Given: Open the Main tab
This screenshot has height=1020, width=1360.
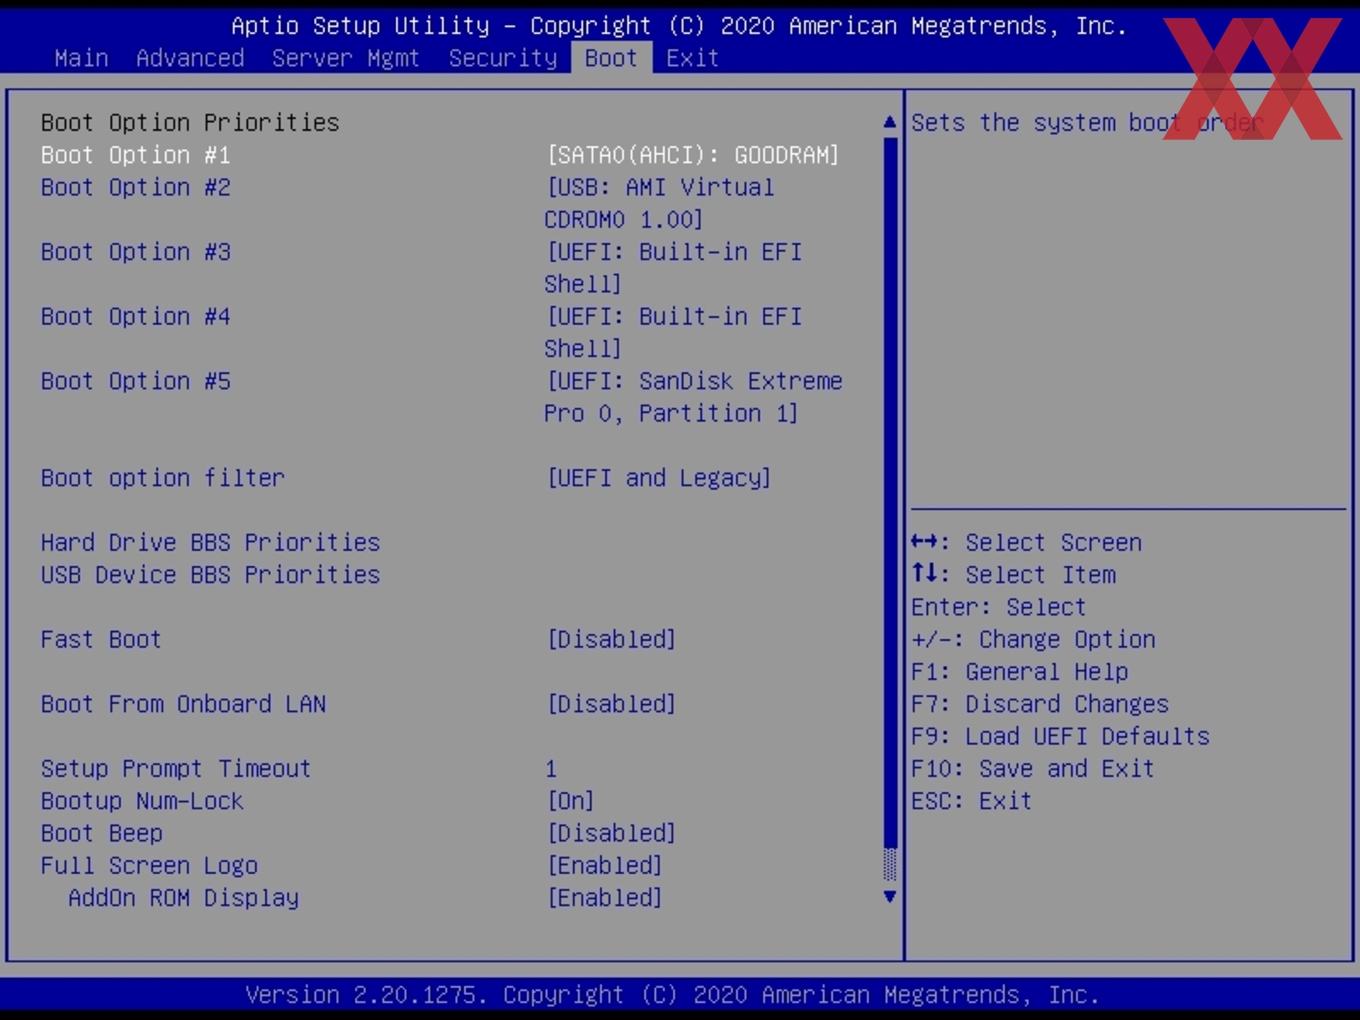Looking at the screenshot, I should (81, 58).
